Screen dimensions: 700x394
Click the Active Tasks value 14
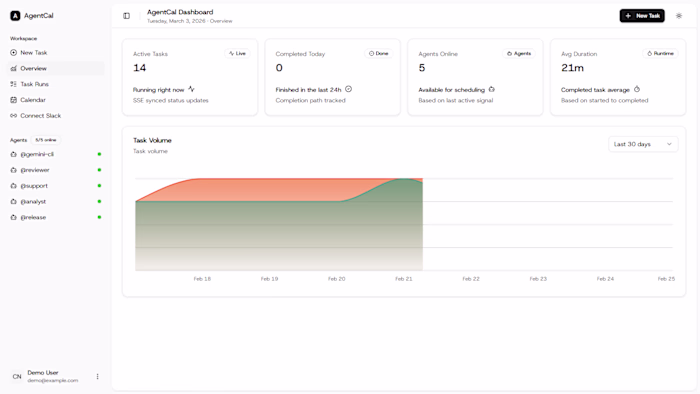pos(139,68)
